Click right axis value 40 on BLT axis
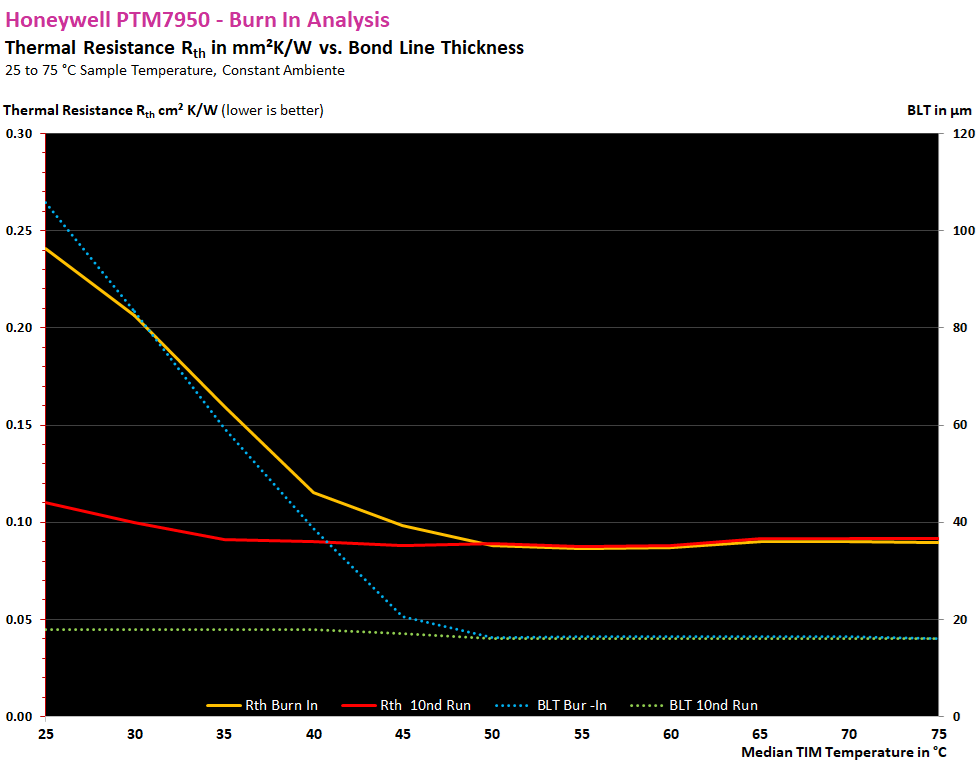Viewport: 980px width, 766px height. click(960, 522)
